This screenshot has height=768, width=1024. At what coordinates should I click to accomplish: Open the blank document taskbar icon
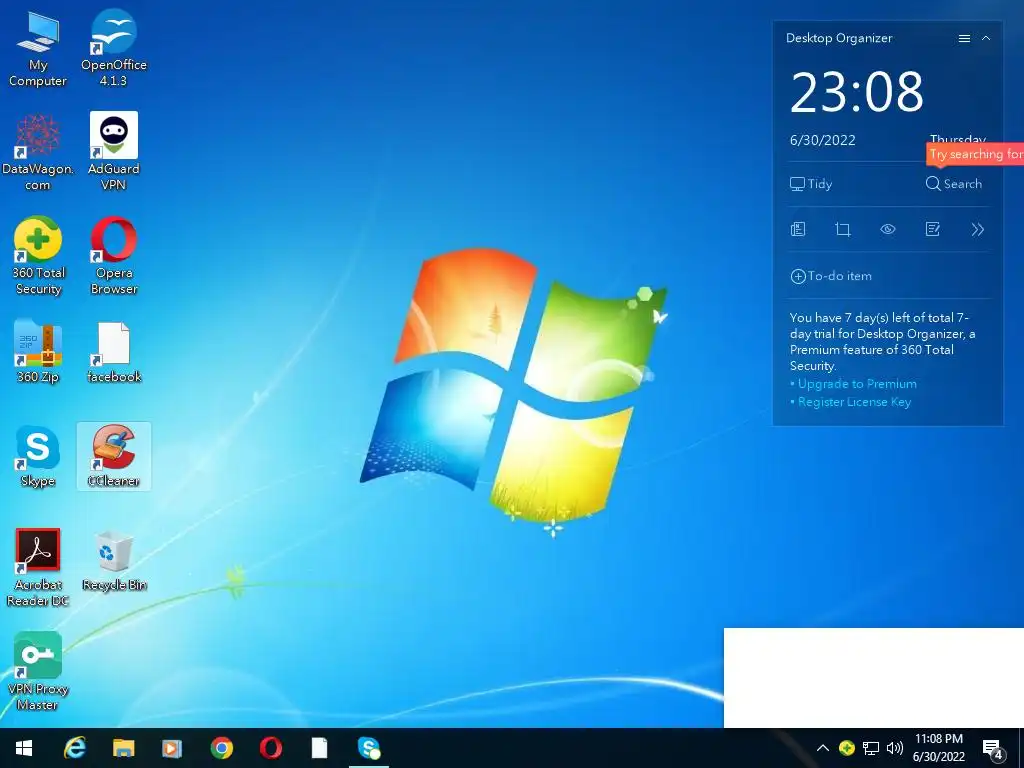click(319, 748)
